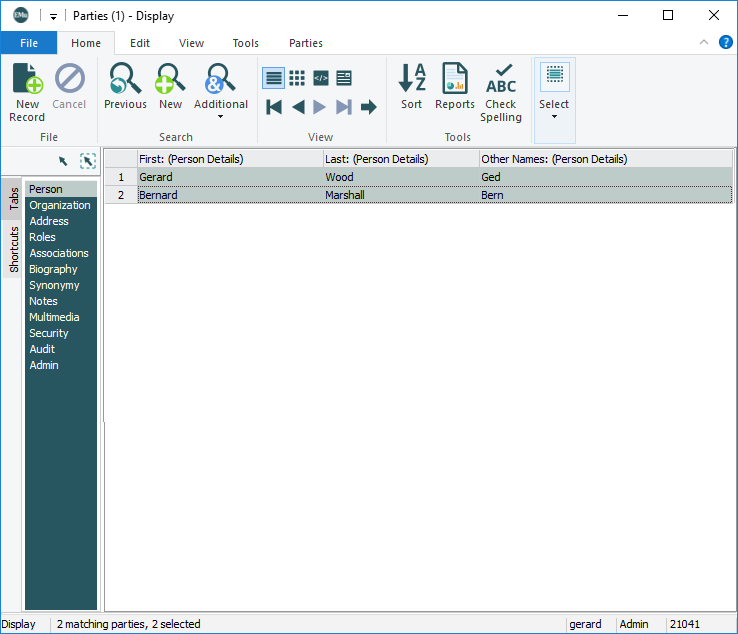Switch to list view mode
Viewport: 738px width, 634px height.
pyautogui.click(x=273, y=78)
